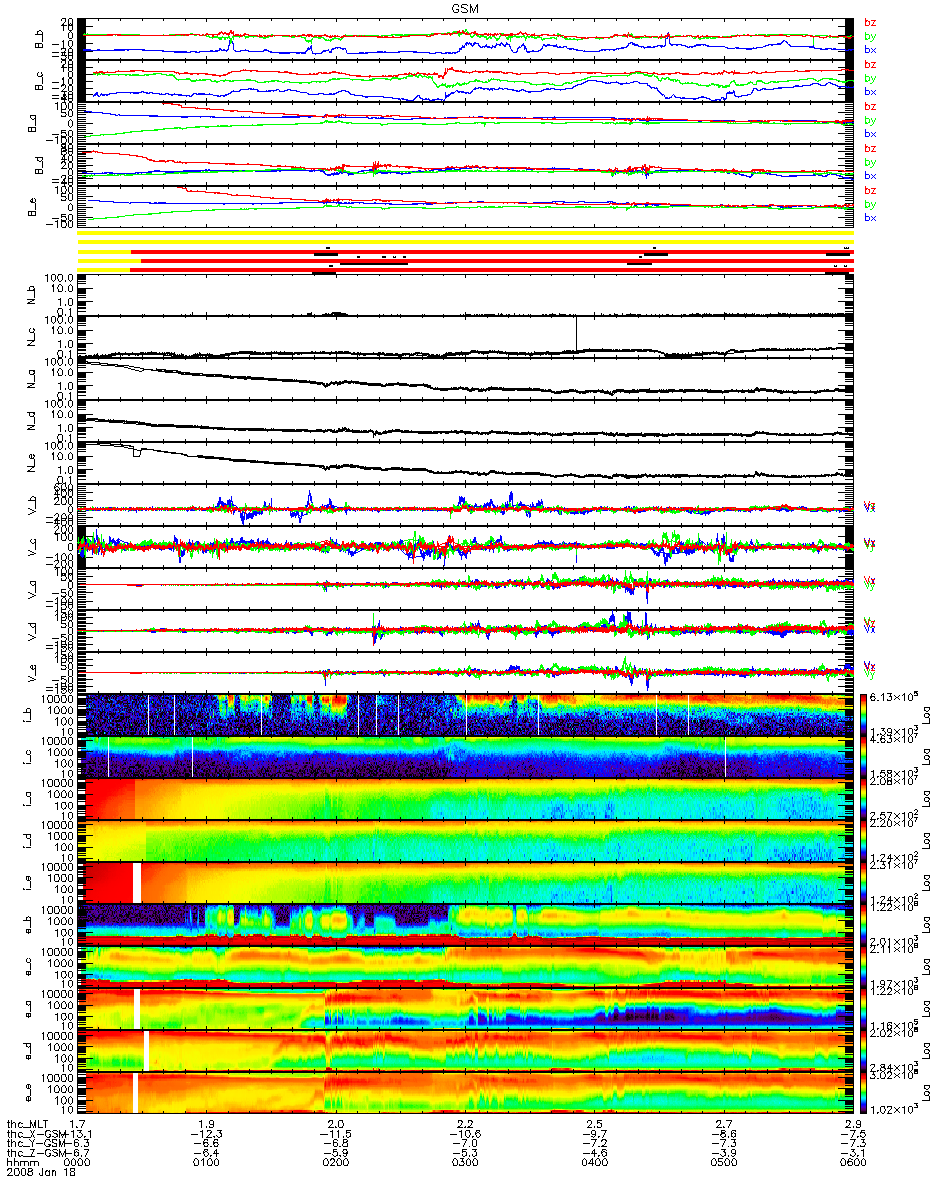
Task: Click the 0200 time tick label
Action: click(336, 1162)
